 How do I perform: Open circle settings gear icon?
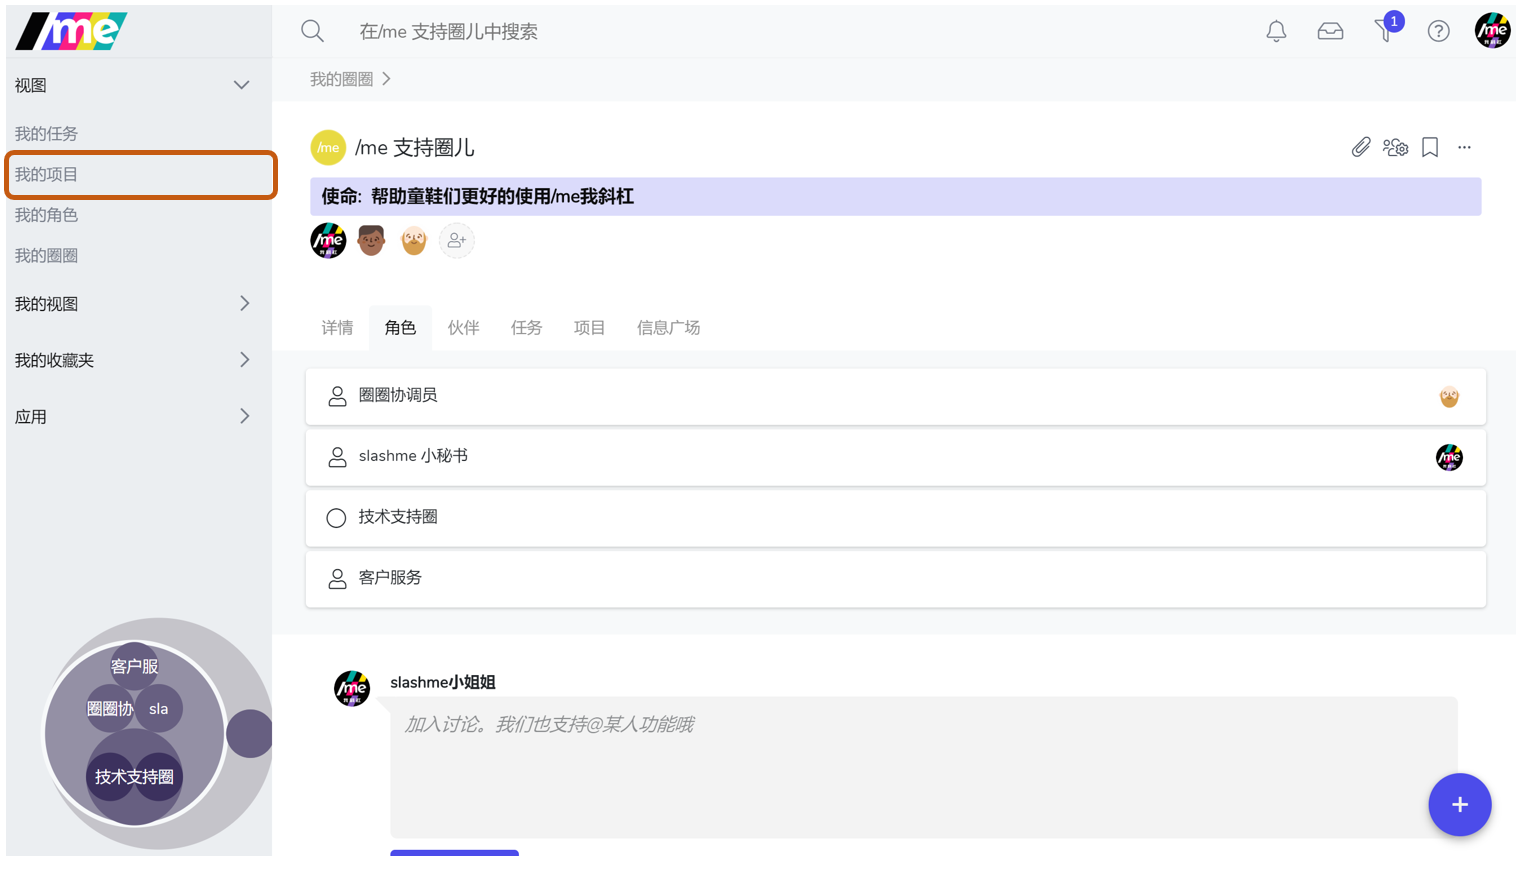[x=1395, y=147]
